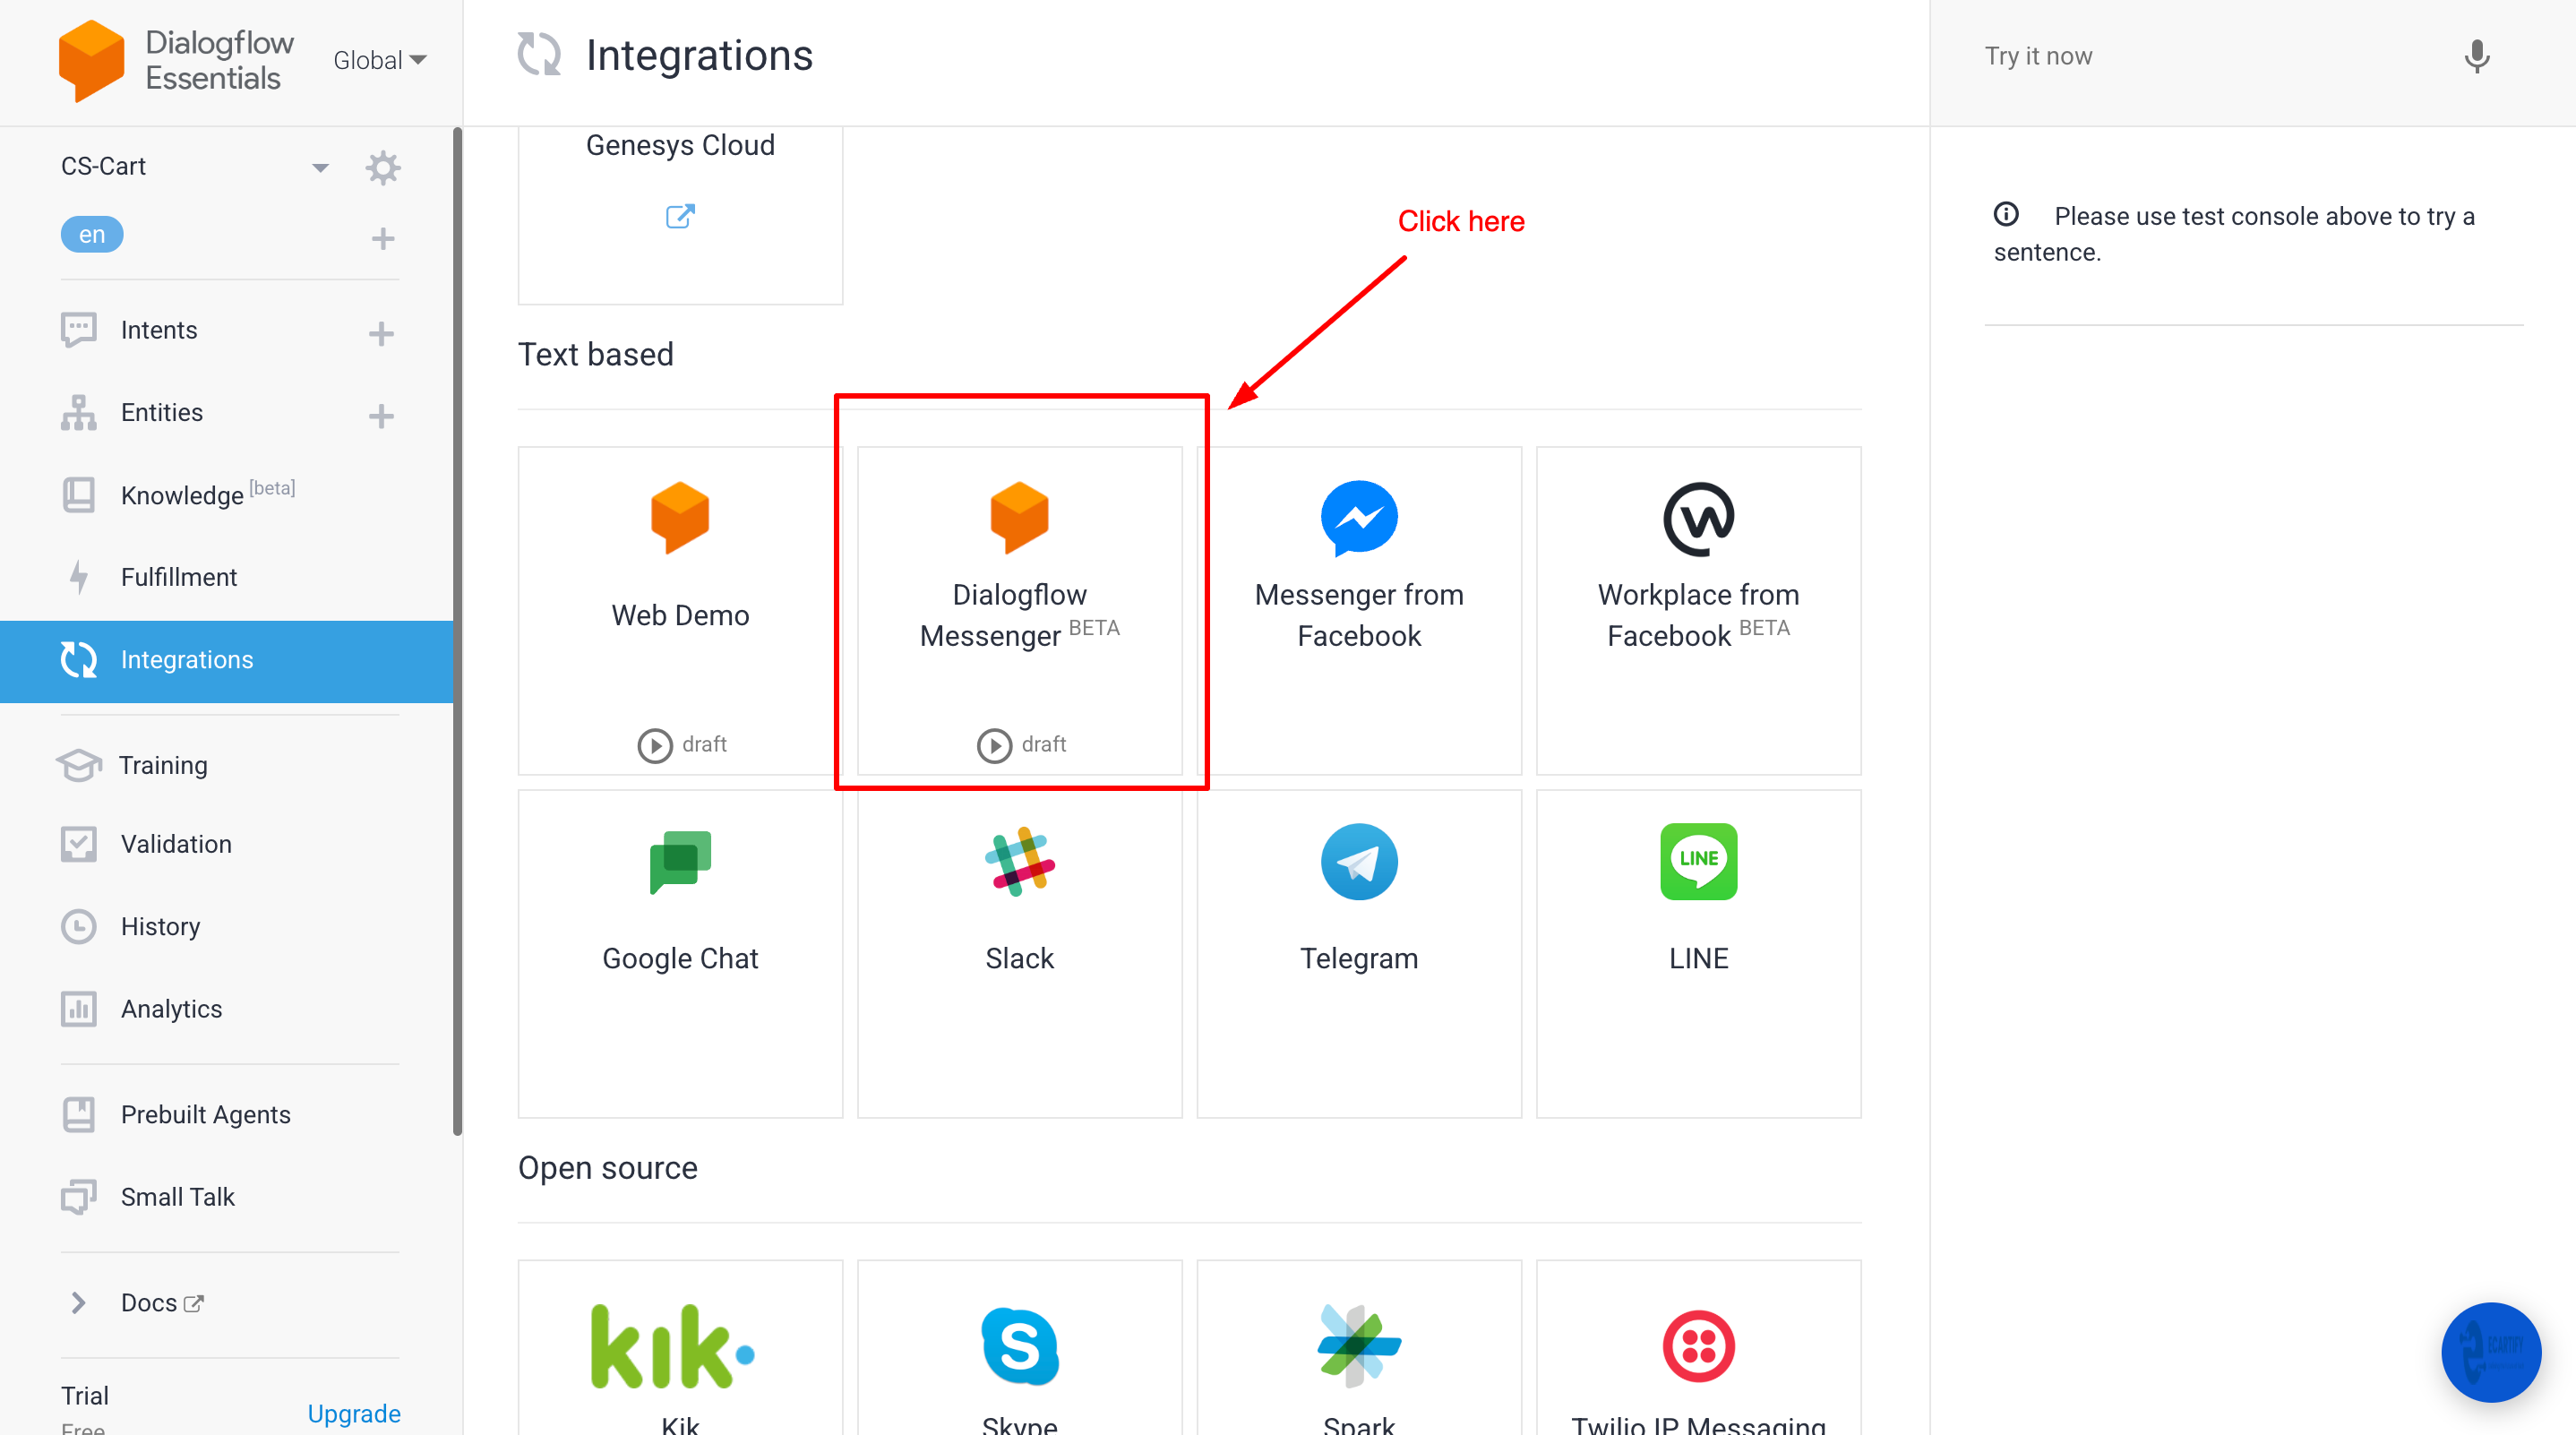Click the Messenger from Facebook icon
The height and width of the screenshot is (1435, 2576).
[1358, 518]
